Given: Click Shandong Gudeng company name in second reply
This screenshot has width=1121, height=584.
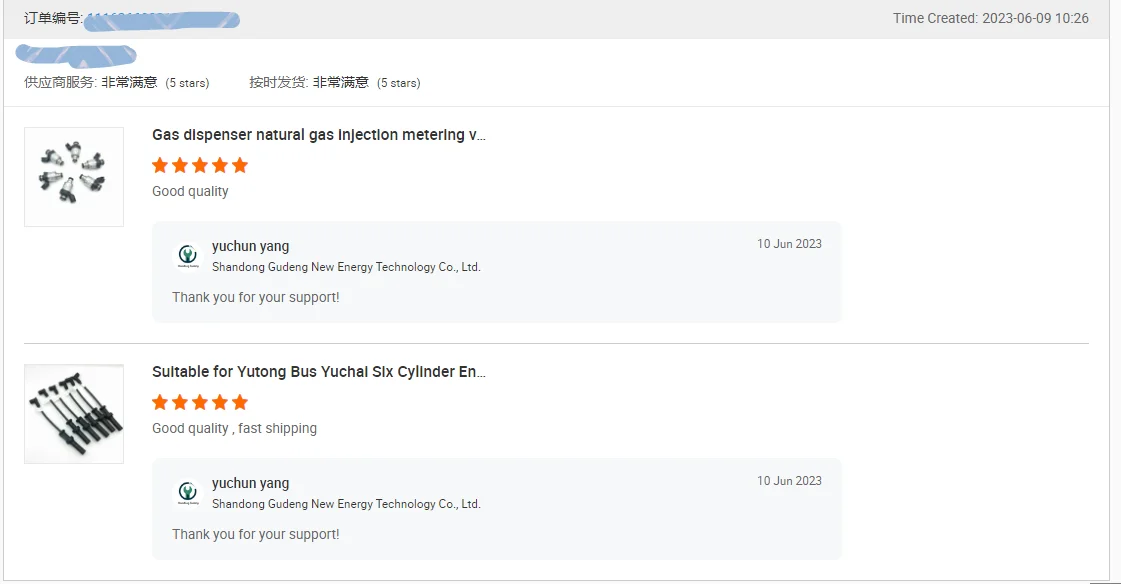Looking at the screenshot, I should click(x=346, y=504).
